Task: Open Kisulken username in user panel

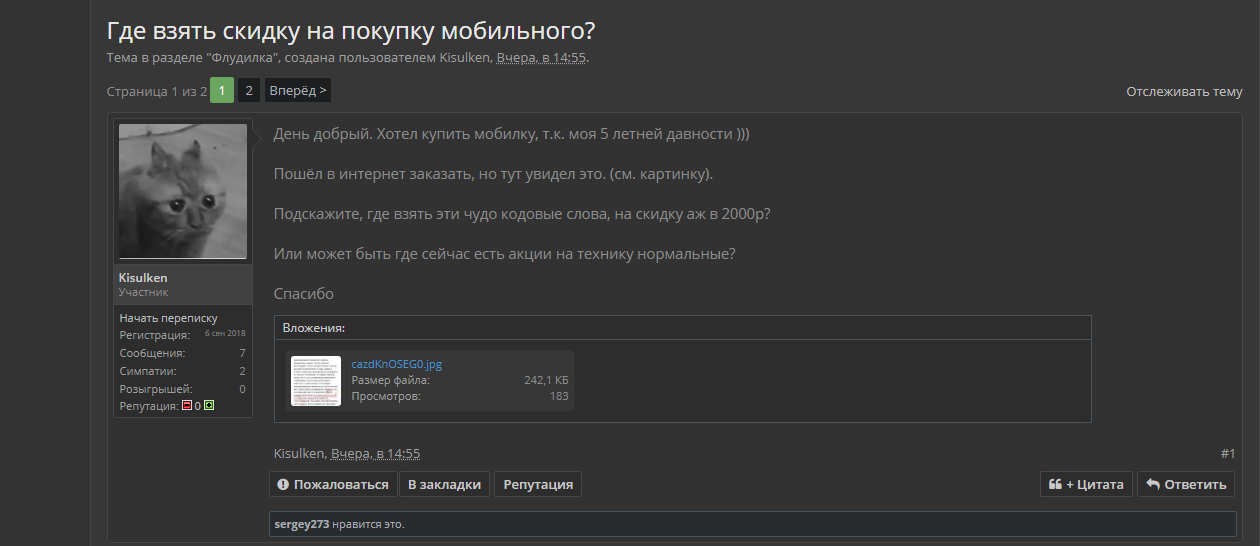Action: (143, 277)
